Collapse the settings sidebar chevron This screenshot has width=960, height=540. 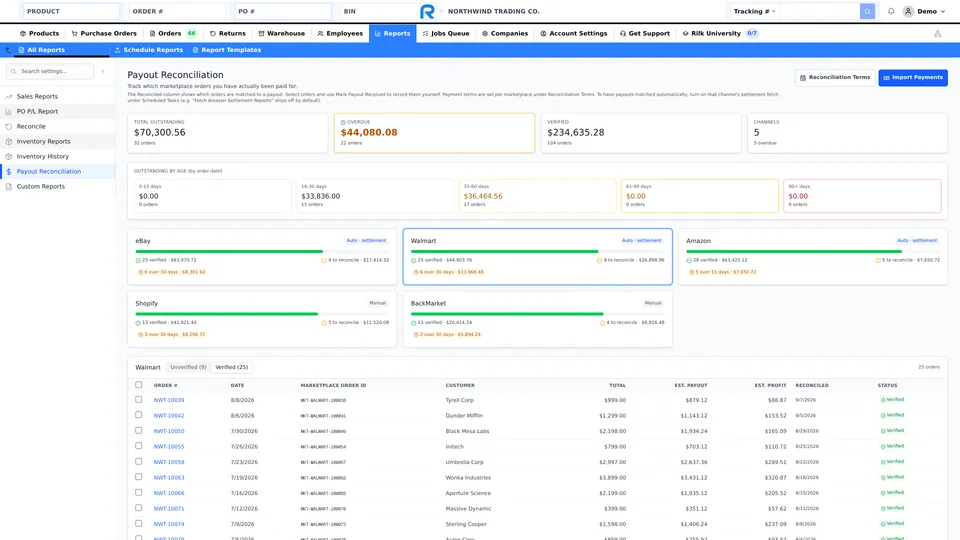103,72
